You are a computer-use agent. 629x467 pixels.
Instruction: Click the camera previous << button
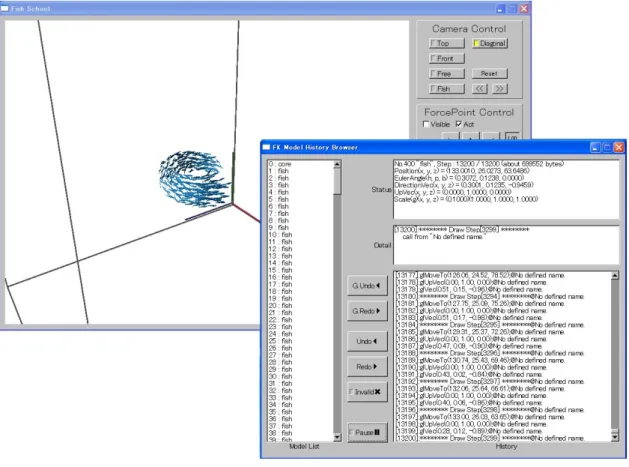(479, 89)
